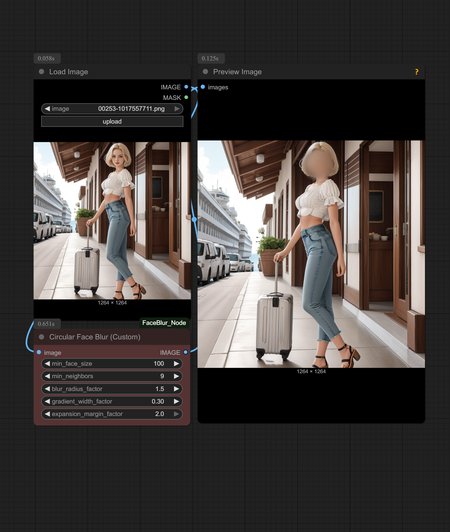The image size is (450, 532).
Task: Click the FaceBlur_Node badge label
Action: coord(164,323)
